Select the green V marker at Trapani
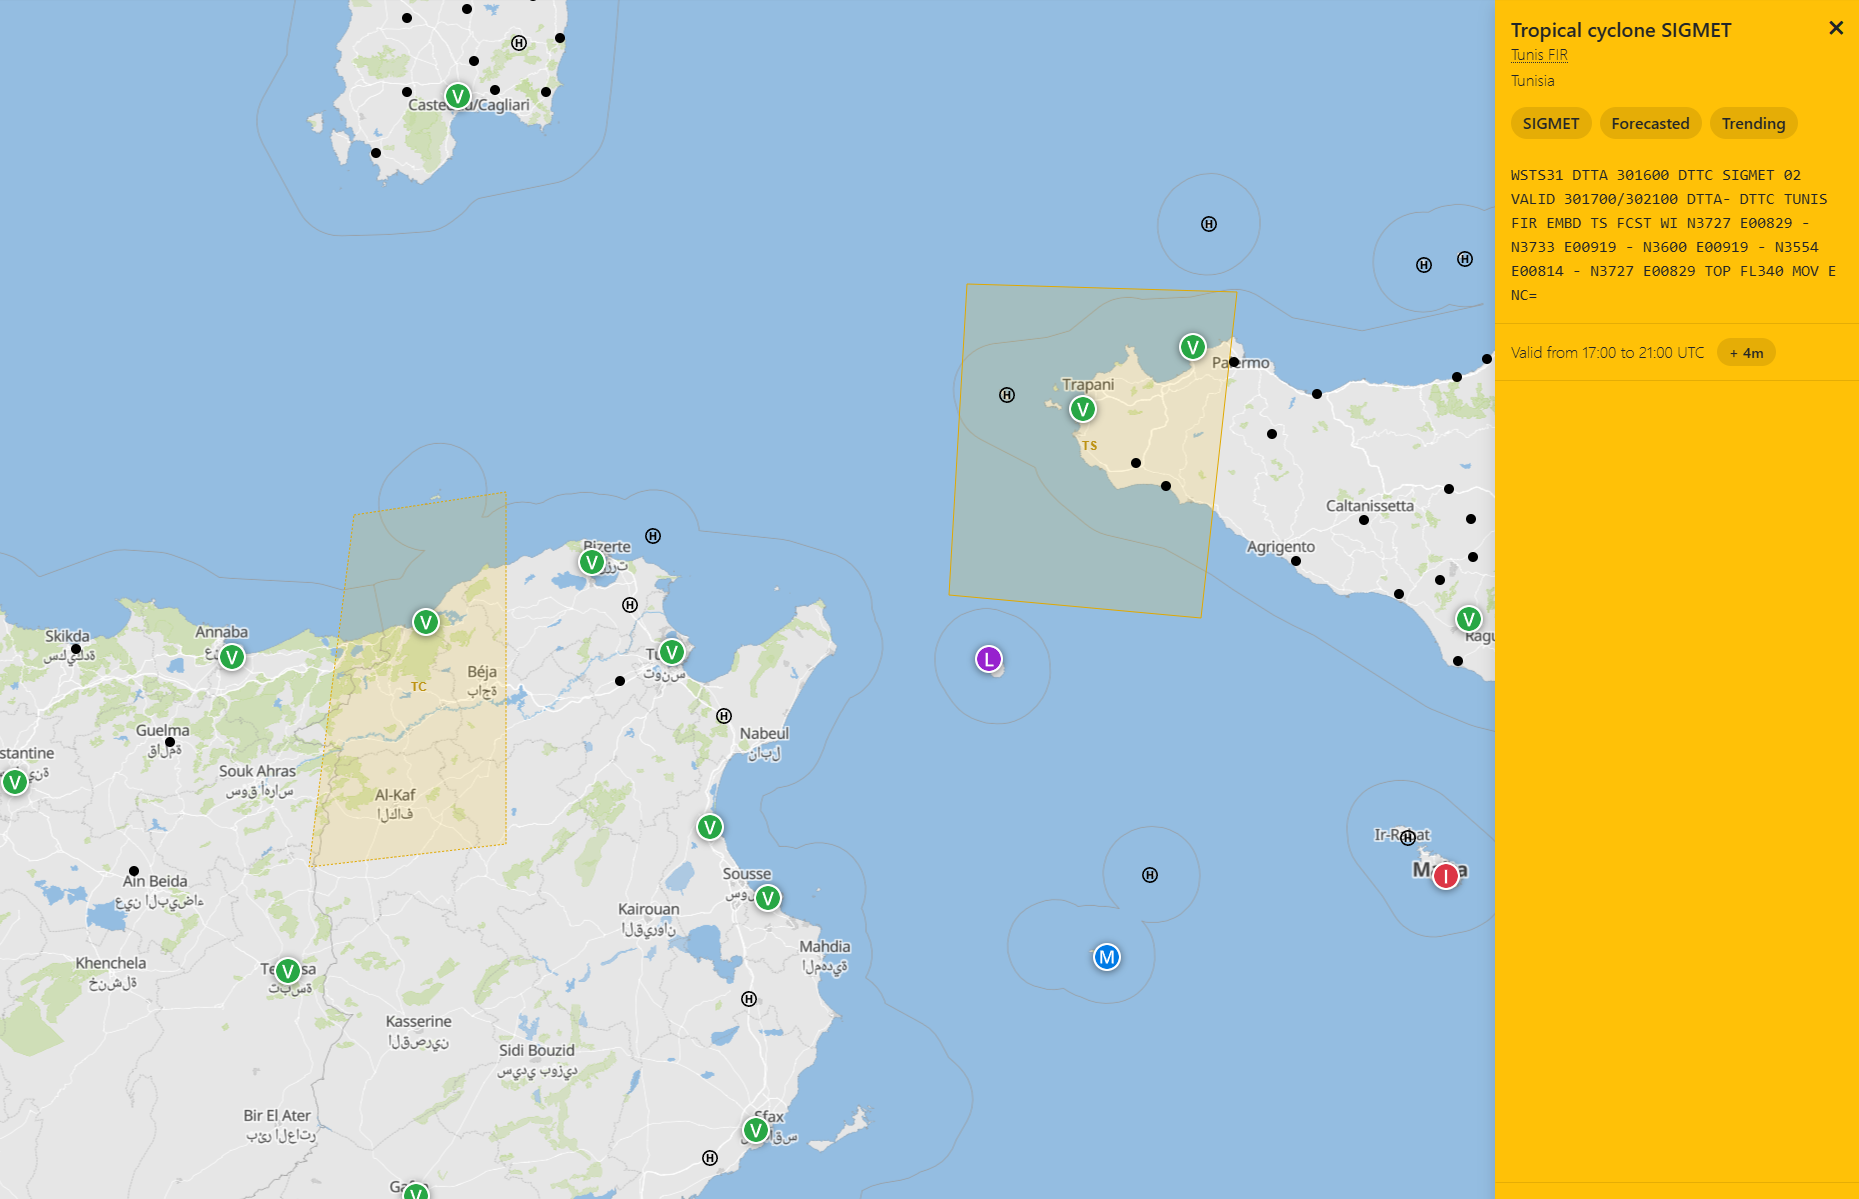The height and width of the screenshot is (1199, 1859). pos(1082,409)
